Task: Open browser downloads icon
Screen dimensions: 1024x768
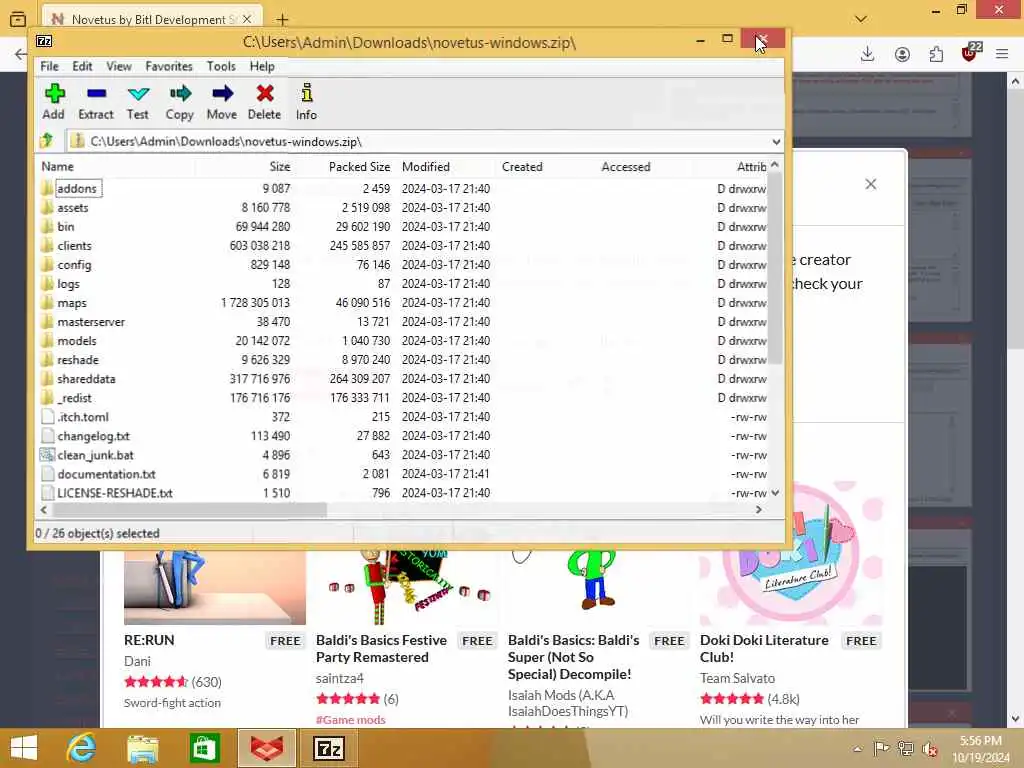Action: point(867,54)
